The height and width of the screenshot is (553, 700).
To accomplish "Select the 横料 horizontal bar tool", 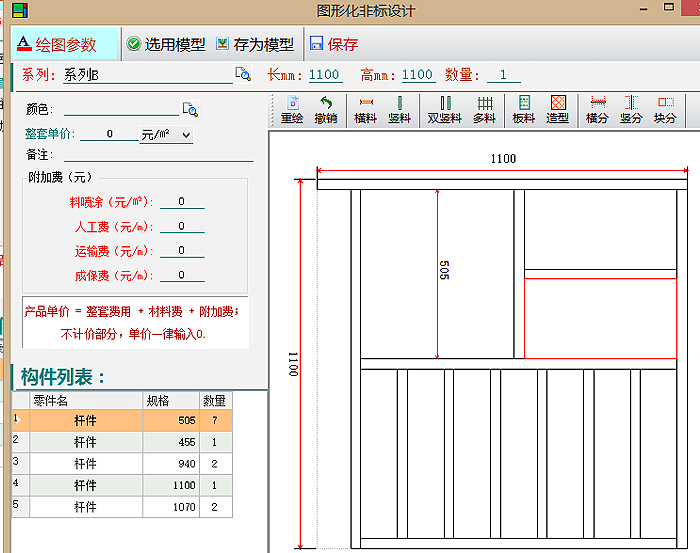I will (366, 110).
